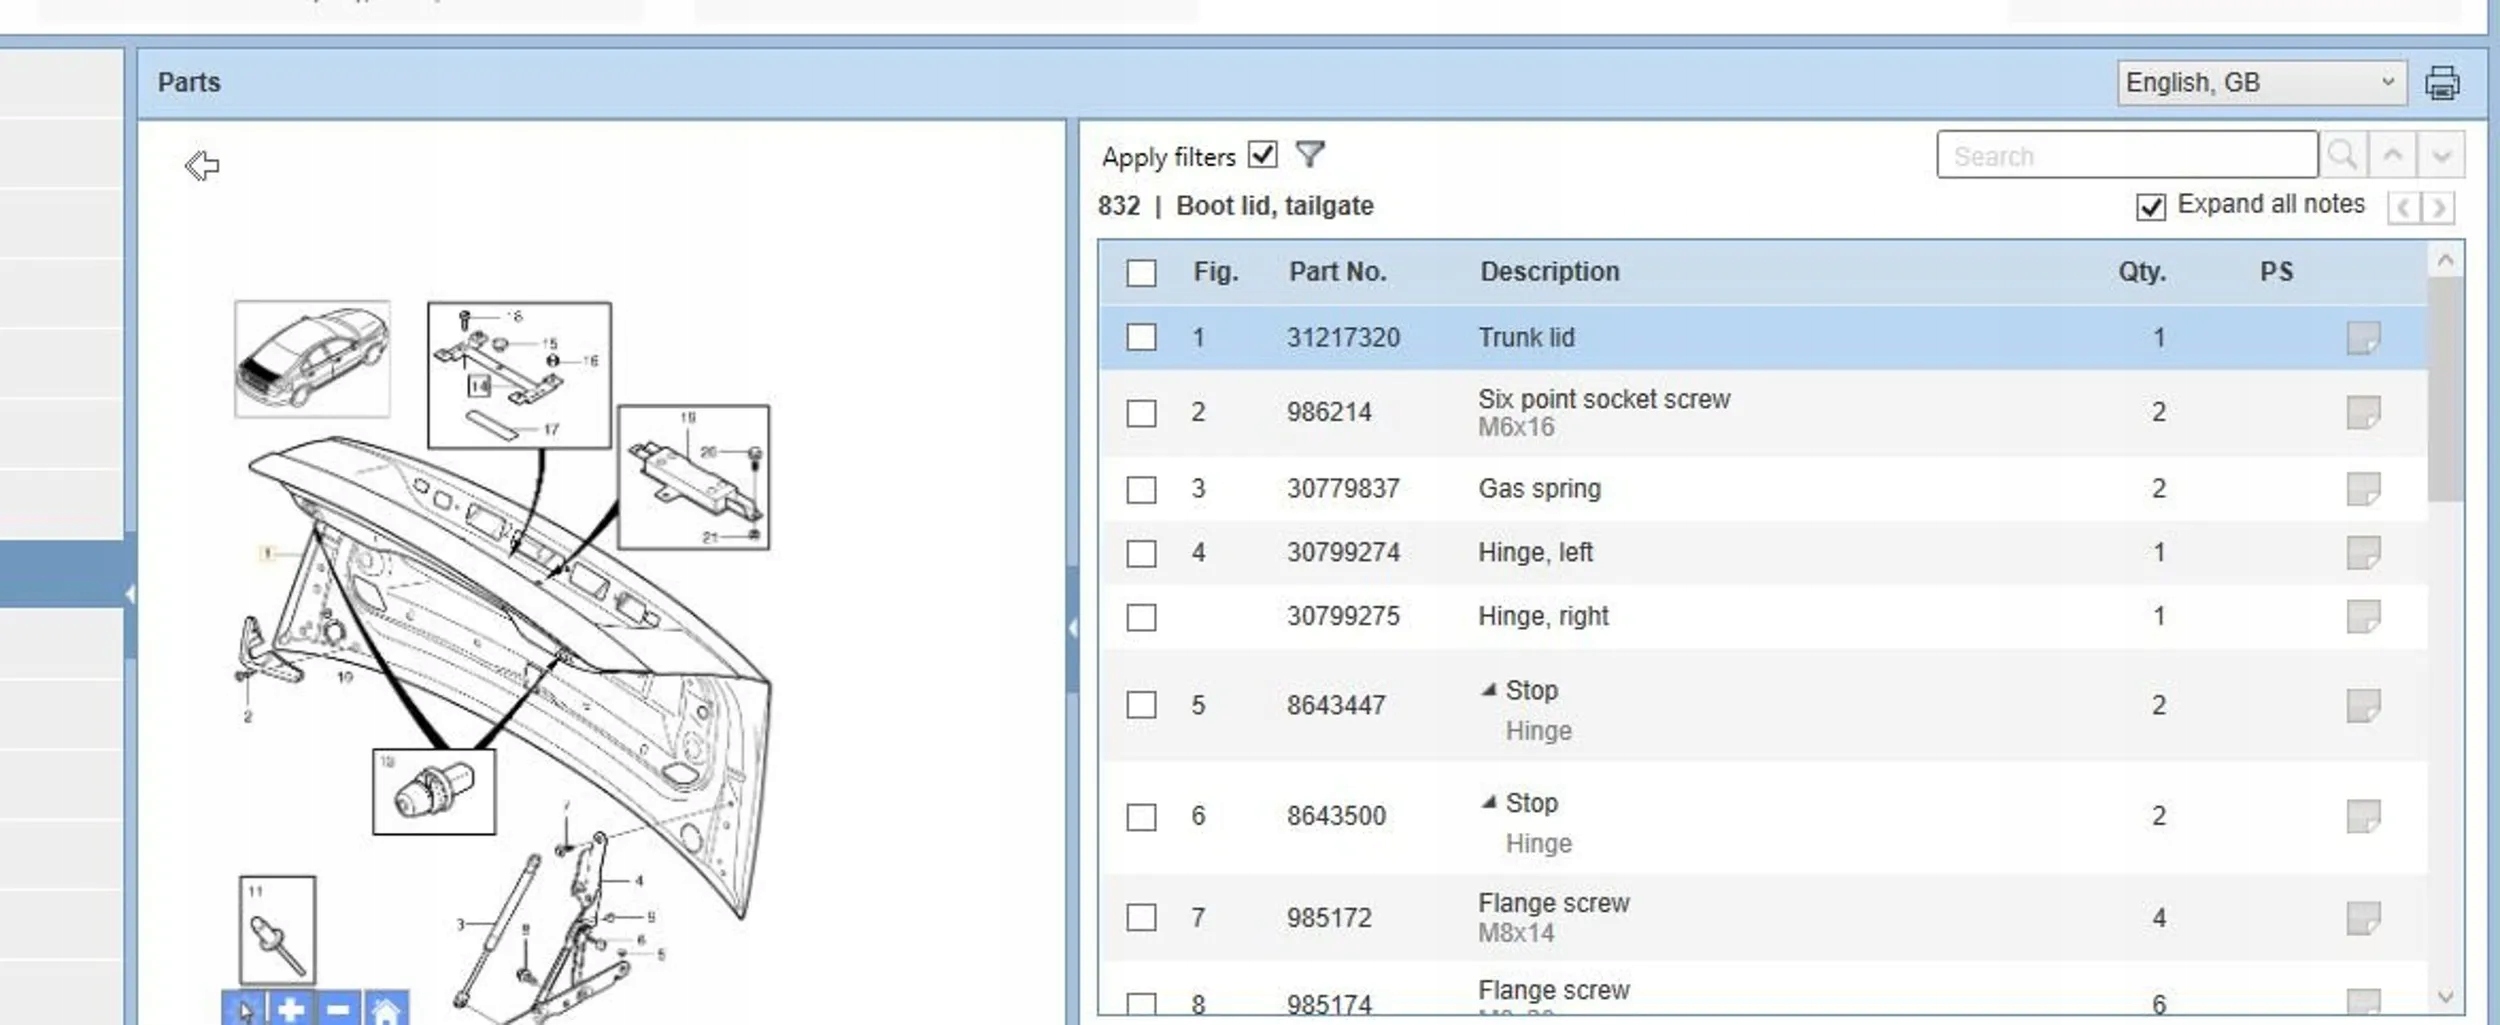Collapse the Stop note for part 8643447
Viewport: 2500px width, 1025px height.
pos(1489,690)
